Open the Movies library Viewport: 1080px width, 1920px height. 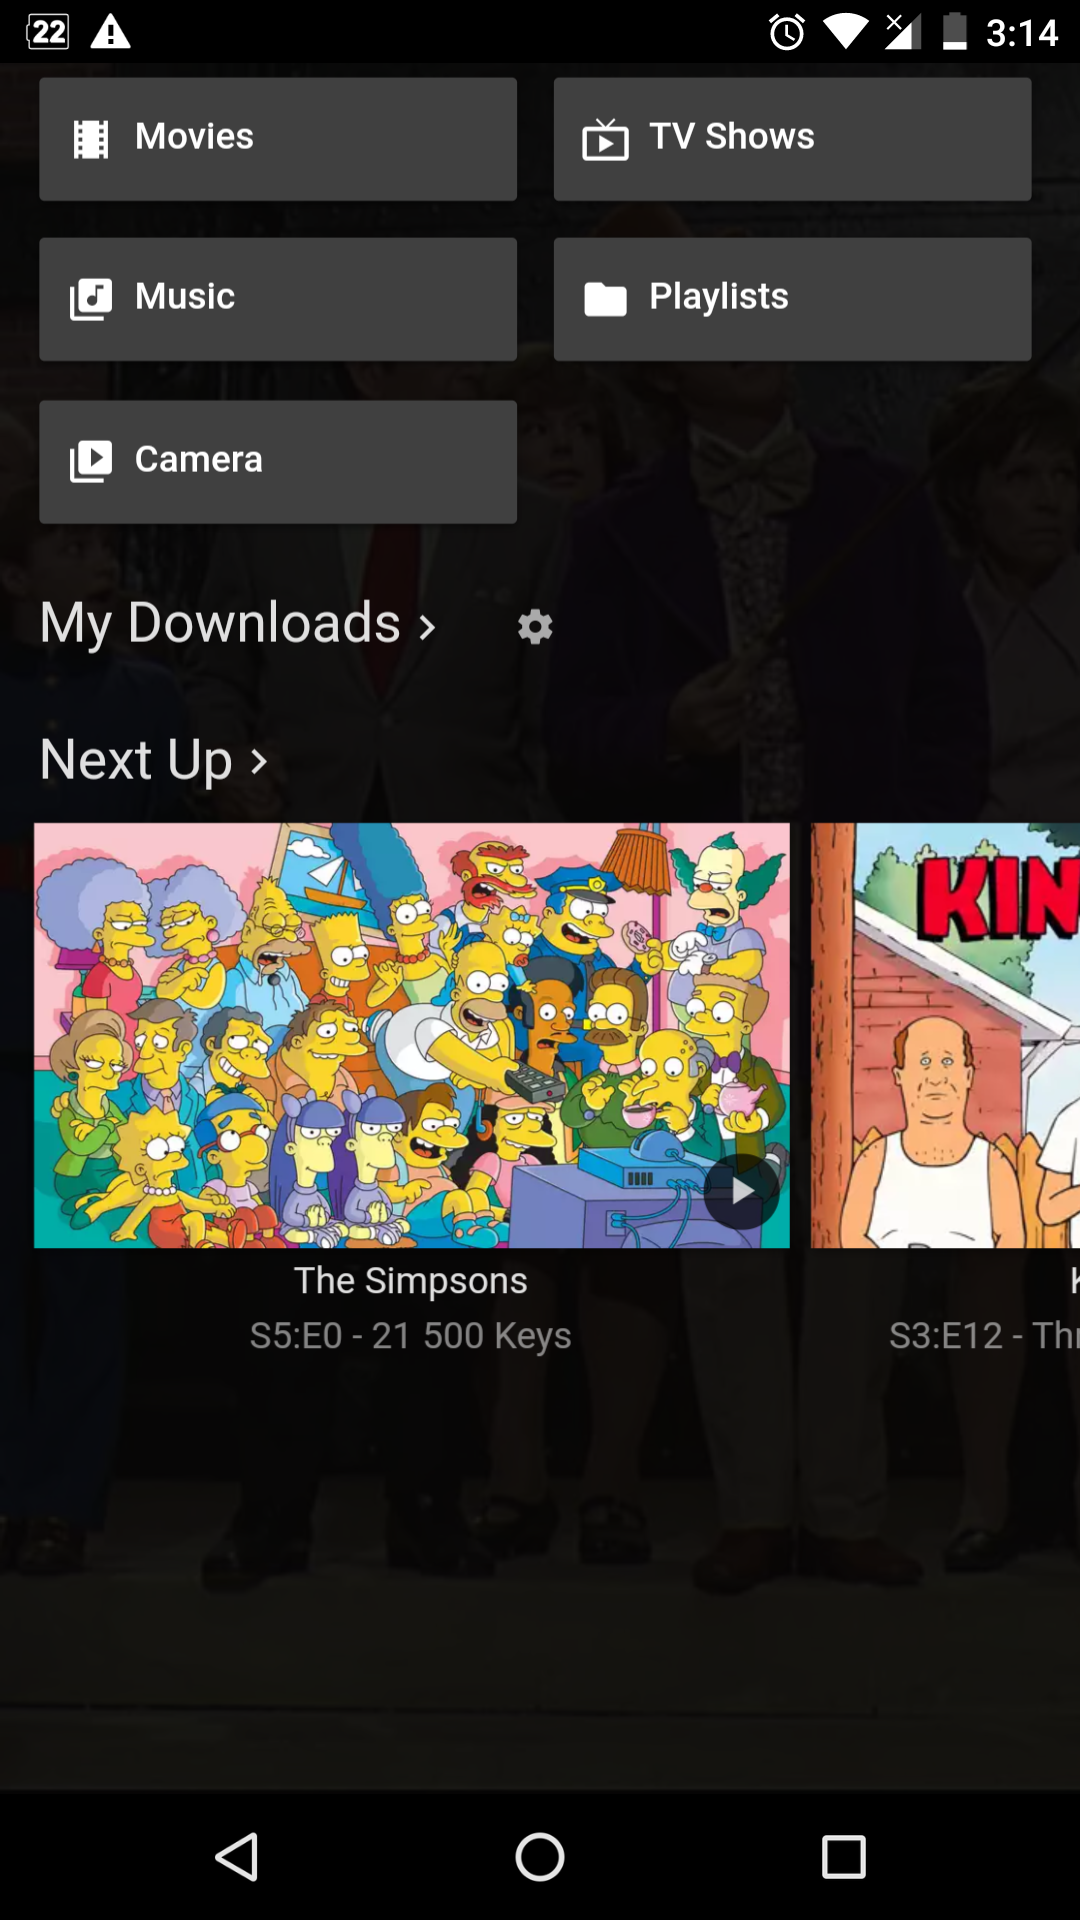278,139
